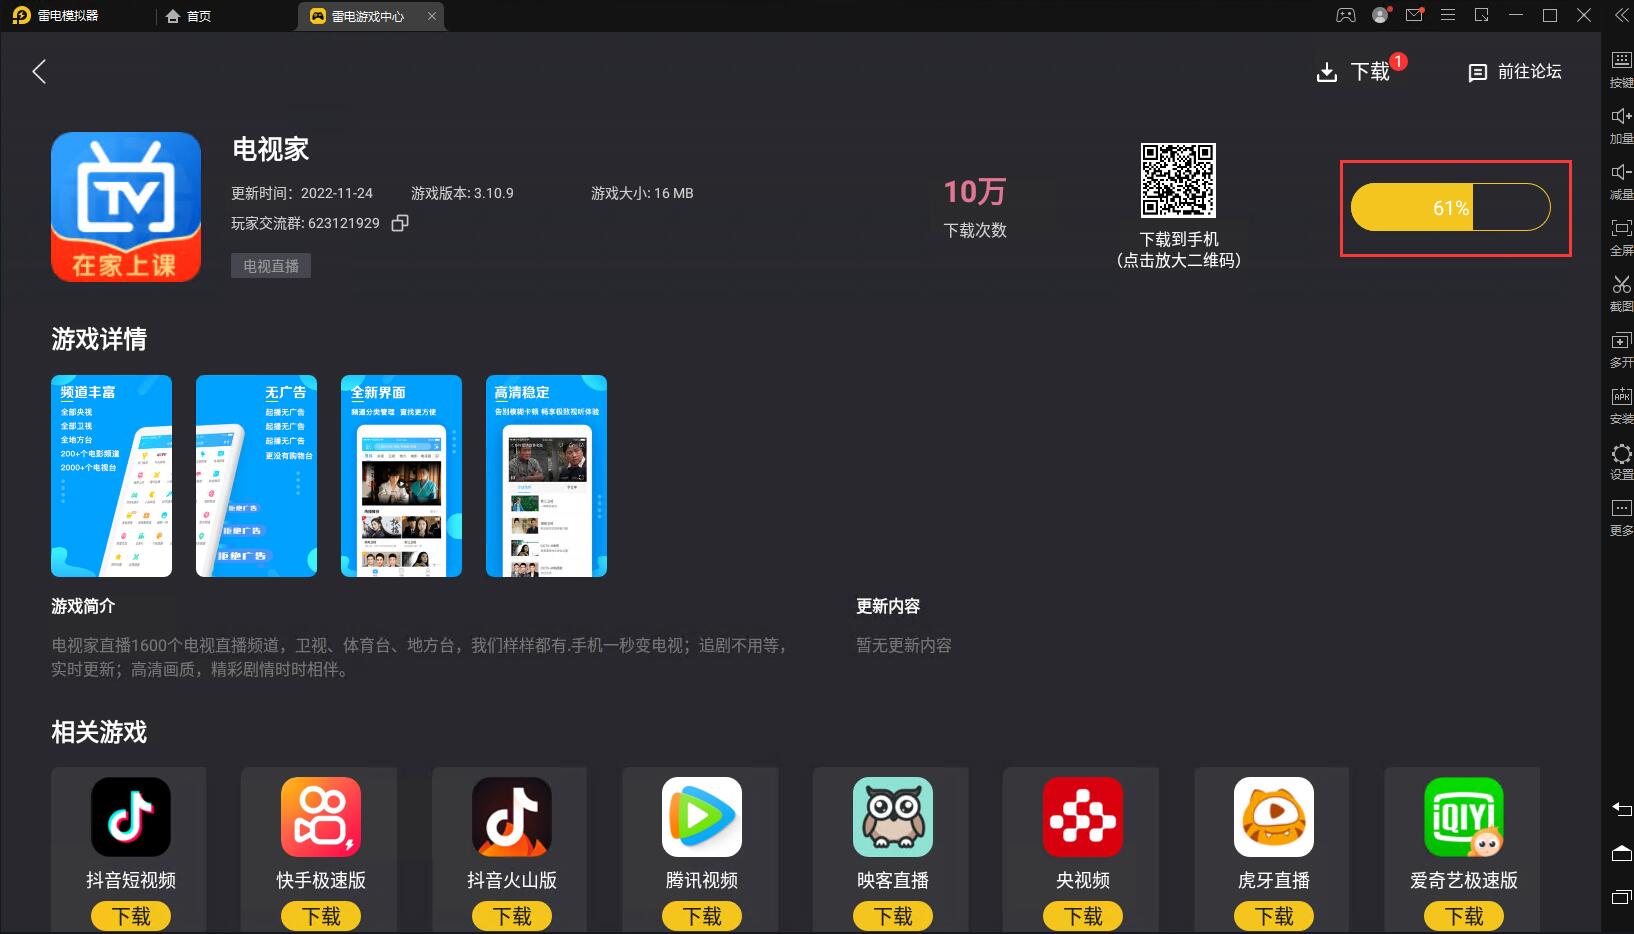Open the 高清稳定 screenshot thumbnail
The height and width of the screenshot is (934, 1634).
click(x=546, y=476)
